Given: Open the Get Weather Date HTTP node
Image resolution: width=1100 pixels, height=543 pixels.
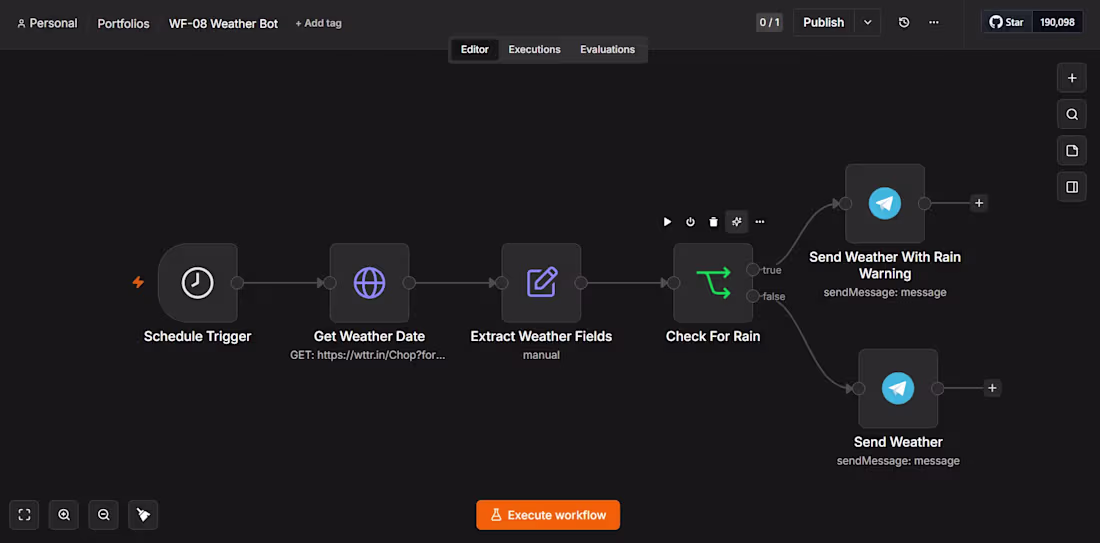Looking at the screenshot, I should pos(369,283).
